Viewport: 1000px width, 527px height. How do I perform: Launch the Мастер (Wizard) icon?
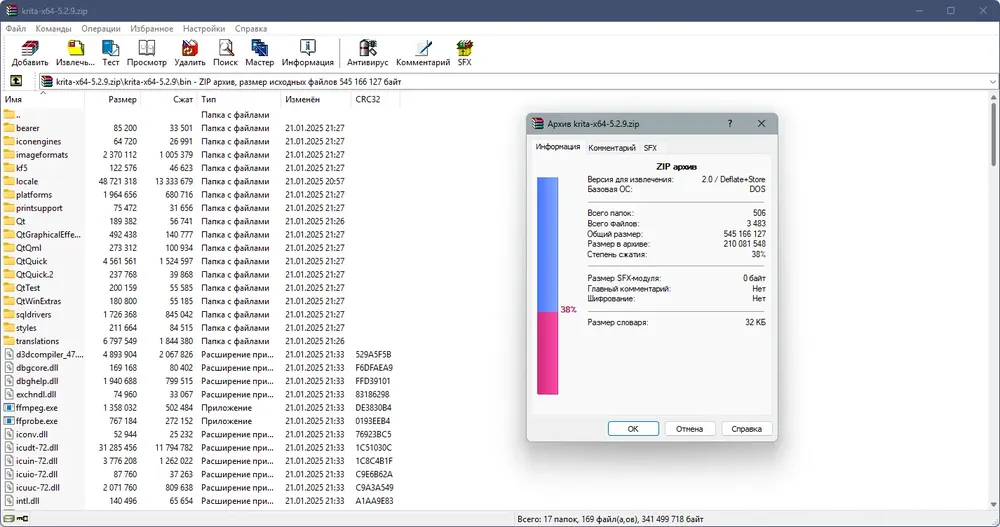click(260, 53)
